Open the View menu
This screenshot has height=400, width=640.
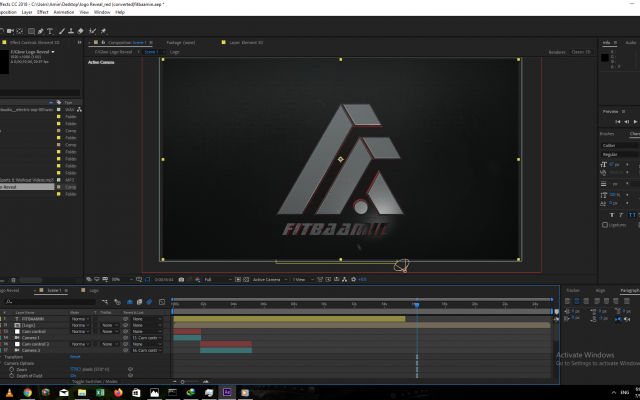click(84, 12)
